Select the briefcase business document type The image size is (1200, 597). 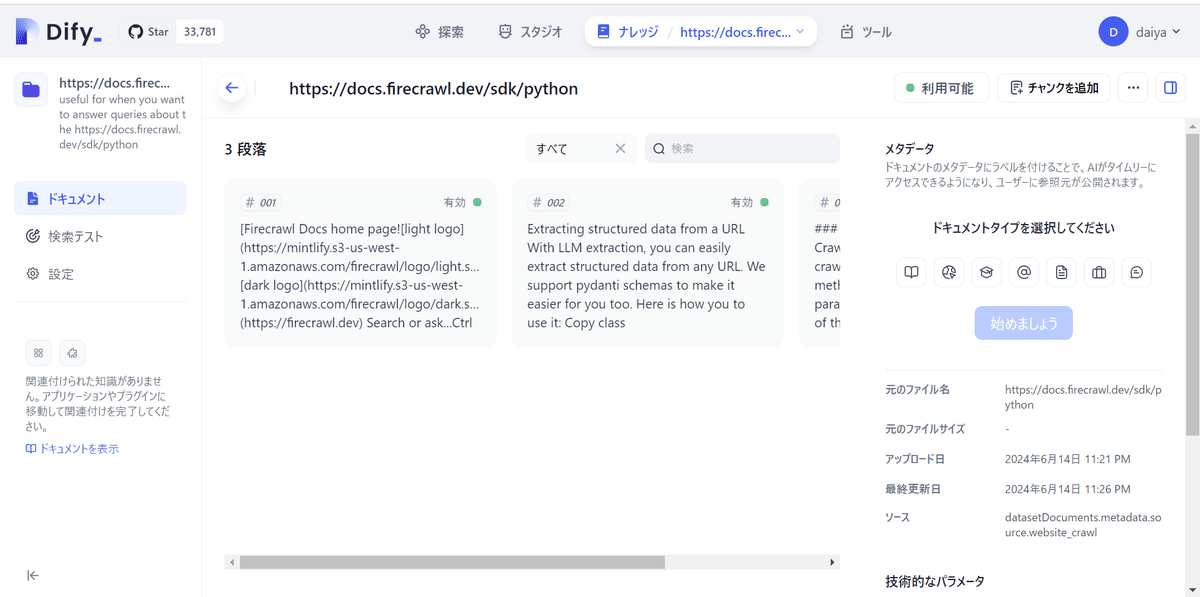coord(1099,272)
